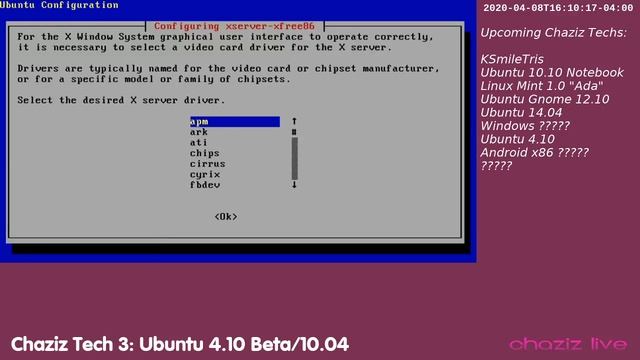This screenshot has height=360, width=640.
Task: Click the 'Ubuntu Configuration' header text
Action: click(x=59, y=5)
